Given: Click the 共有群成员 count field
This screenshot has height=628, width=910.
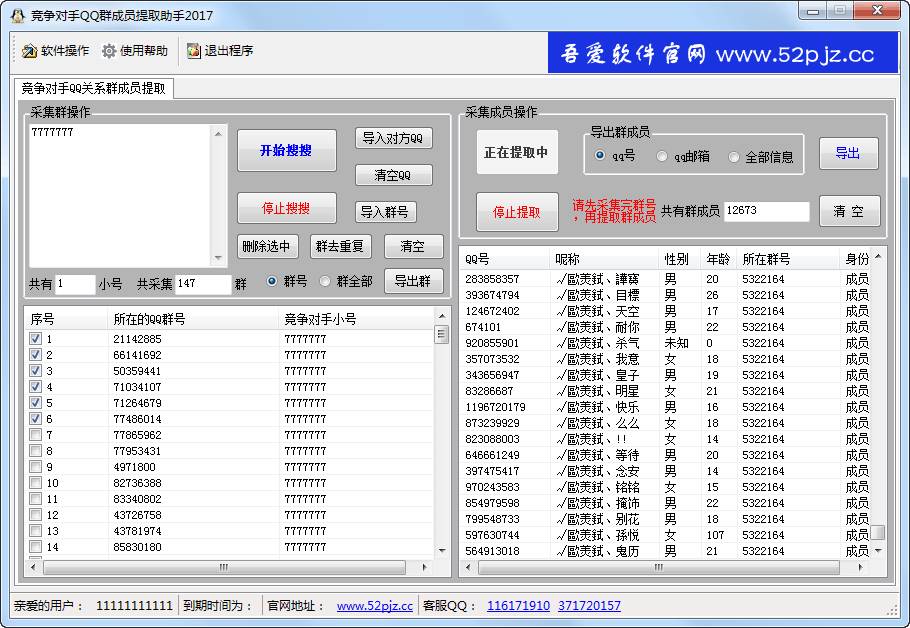Looking at the screenshot, I should 766,211.
